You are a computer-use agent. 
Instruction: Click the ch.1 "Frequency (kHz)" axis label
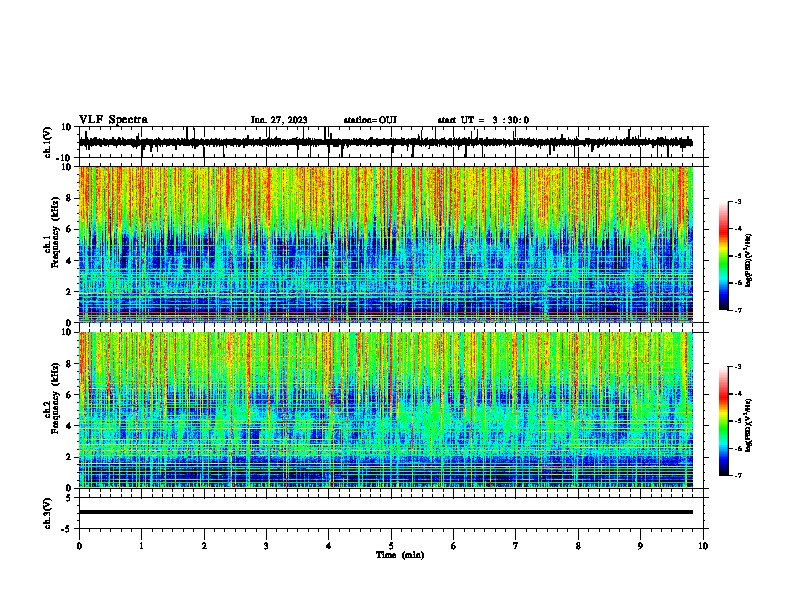(x=55, y=233)
